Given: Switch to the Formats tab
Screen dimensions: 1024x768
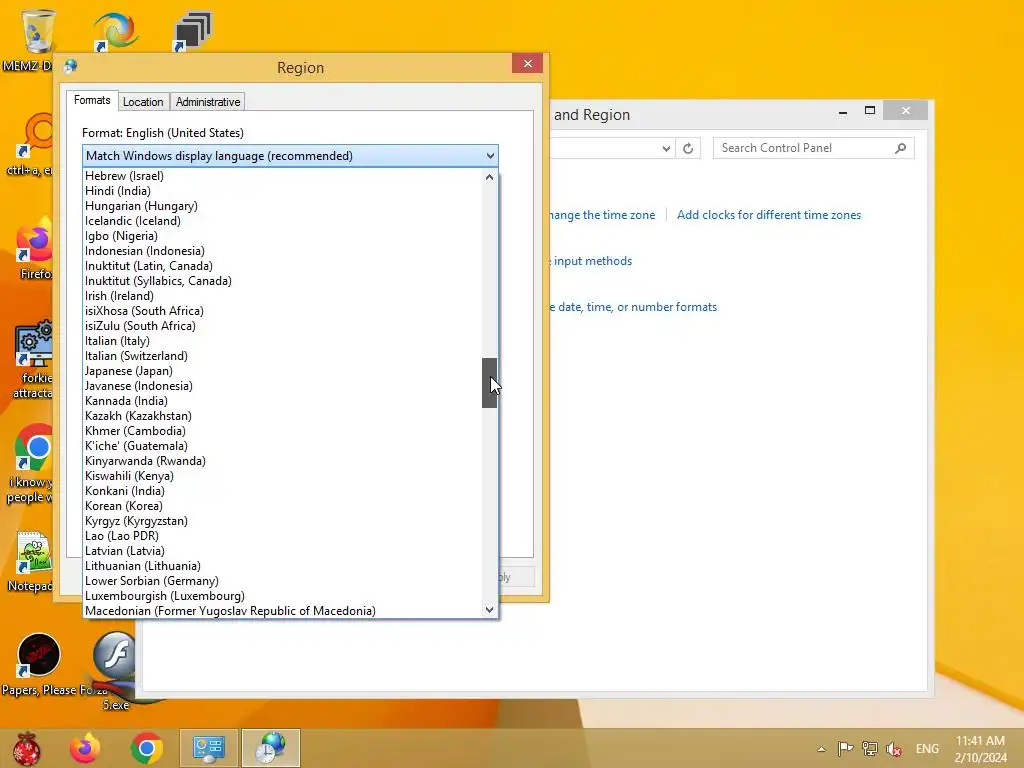Looking at the screenshot, I should click(92, 101).
